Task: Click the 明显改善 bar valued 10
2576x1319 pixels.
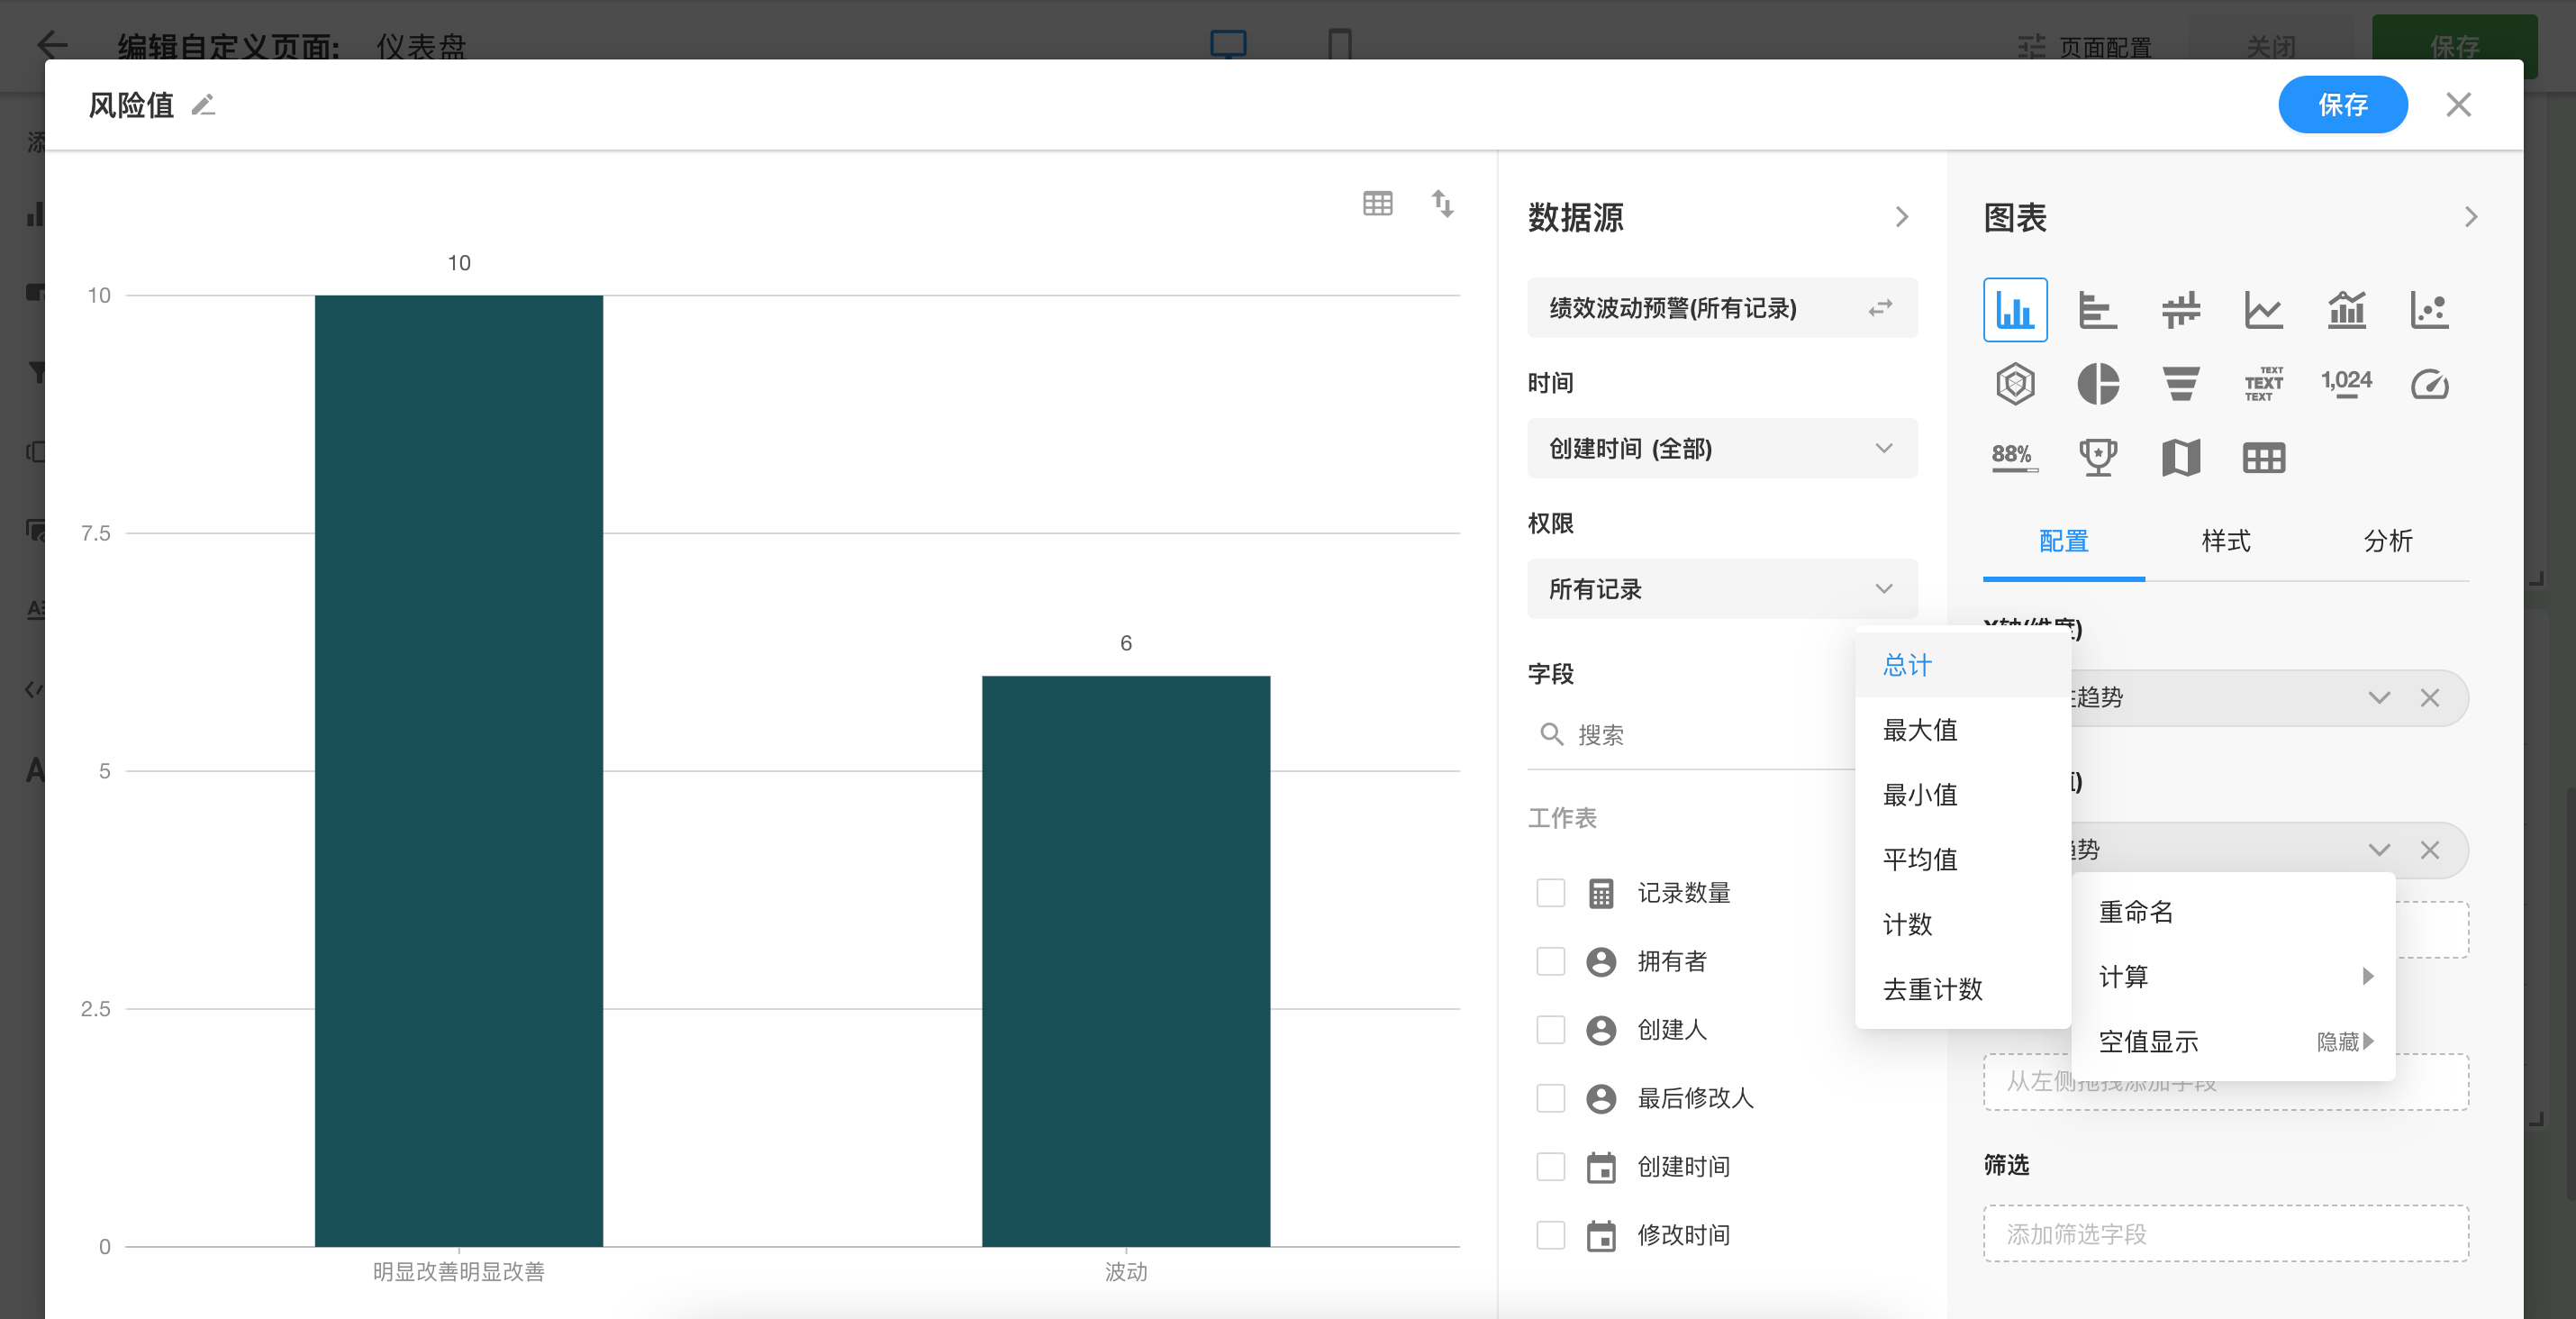Action: click(458, 771)
